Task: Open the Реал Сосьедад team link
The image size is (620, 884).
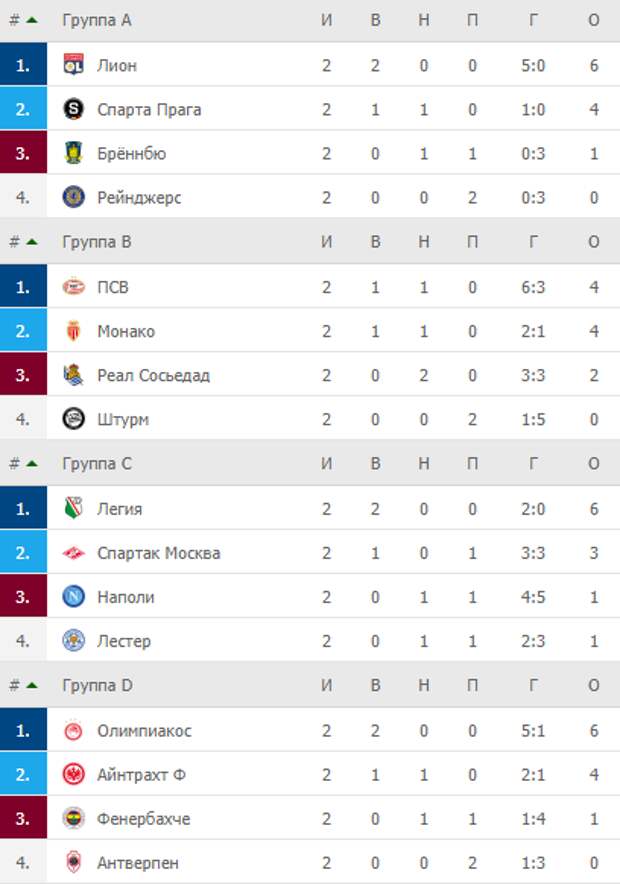Action: [153, 375]
